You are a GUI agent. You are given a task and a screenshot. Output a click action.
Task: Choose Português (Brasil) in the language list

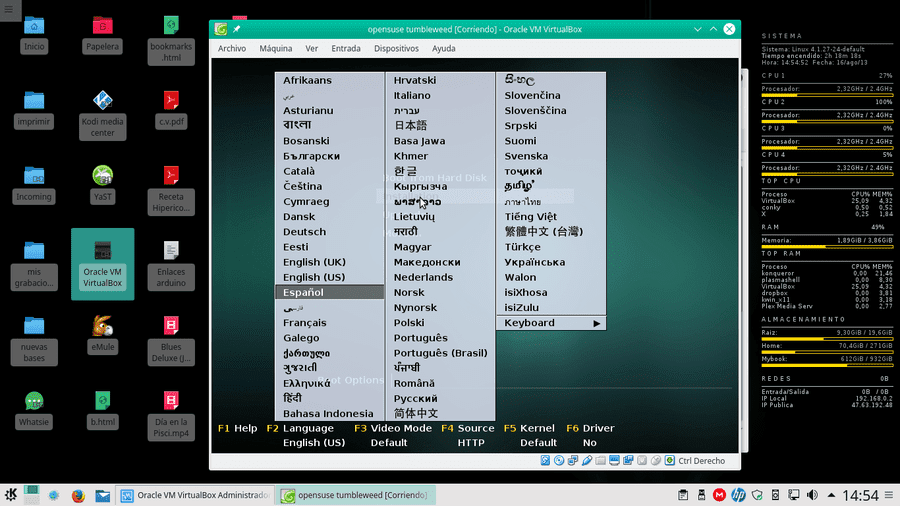click(440, 353)
